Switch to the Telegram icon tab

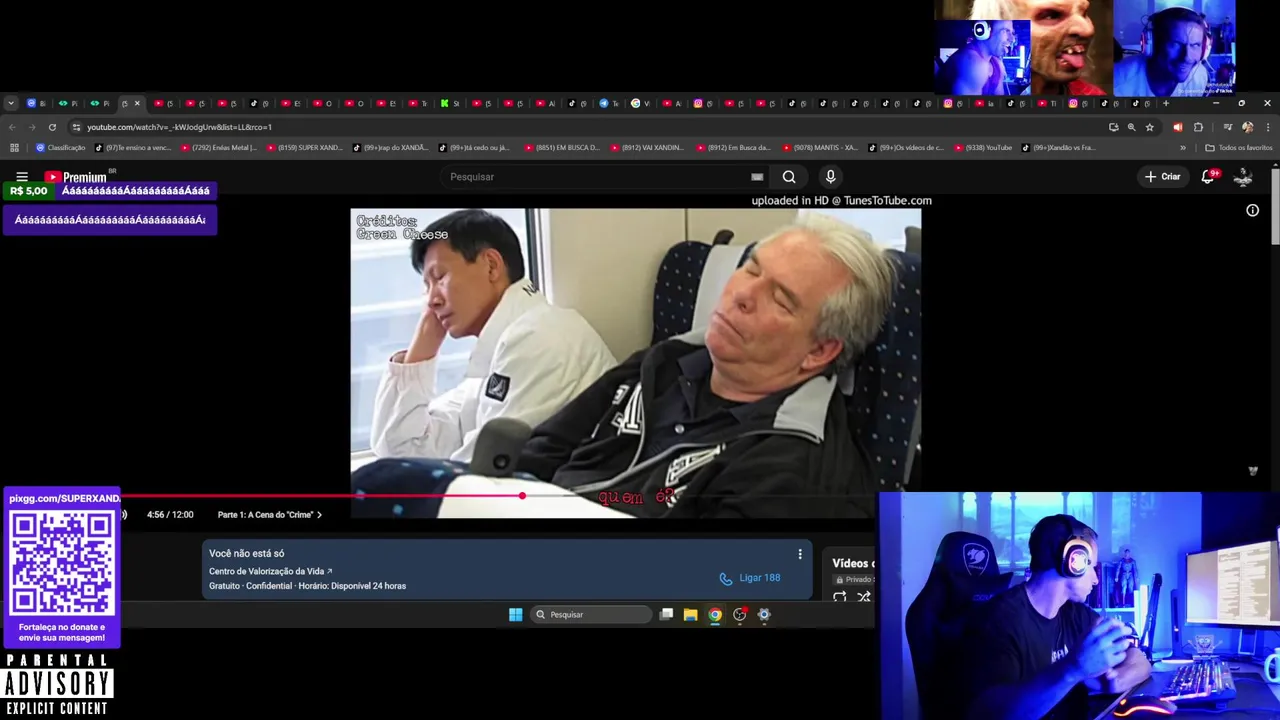(609, 103)
